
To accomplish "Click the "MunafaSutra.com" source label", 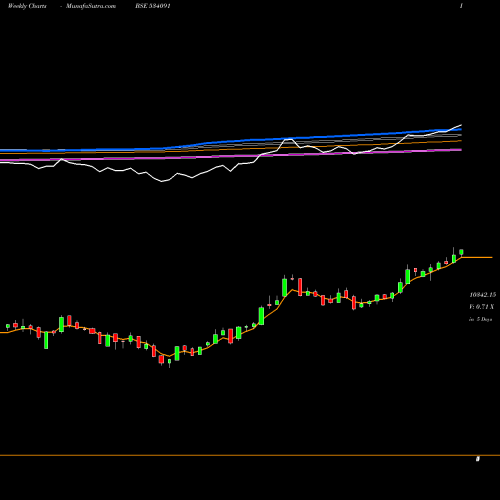I will [x=91, y=6].
